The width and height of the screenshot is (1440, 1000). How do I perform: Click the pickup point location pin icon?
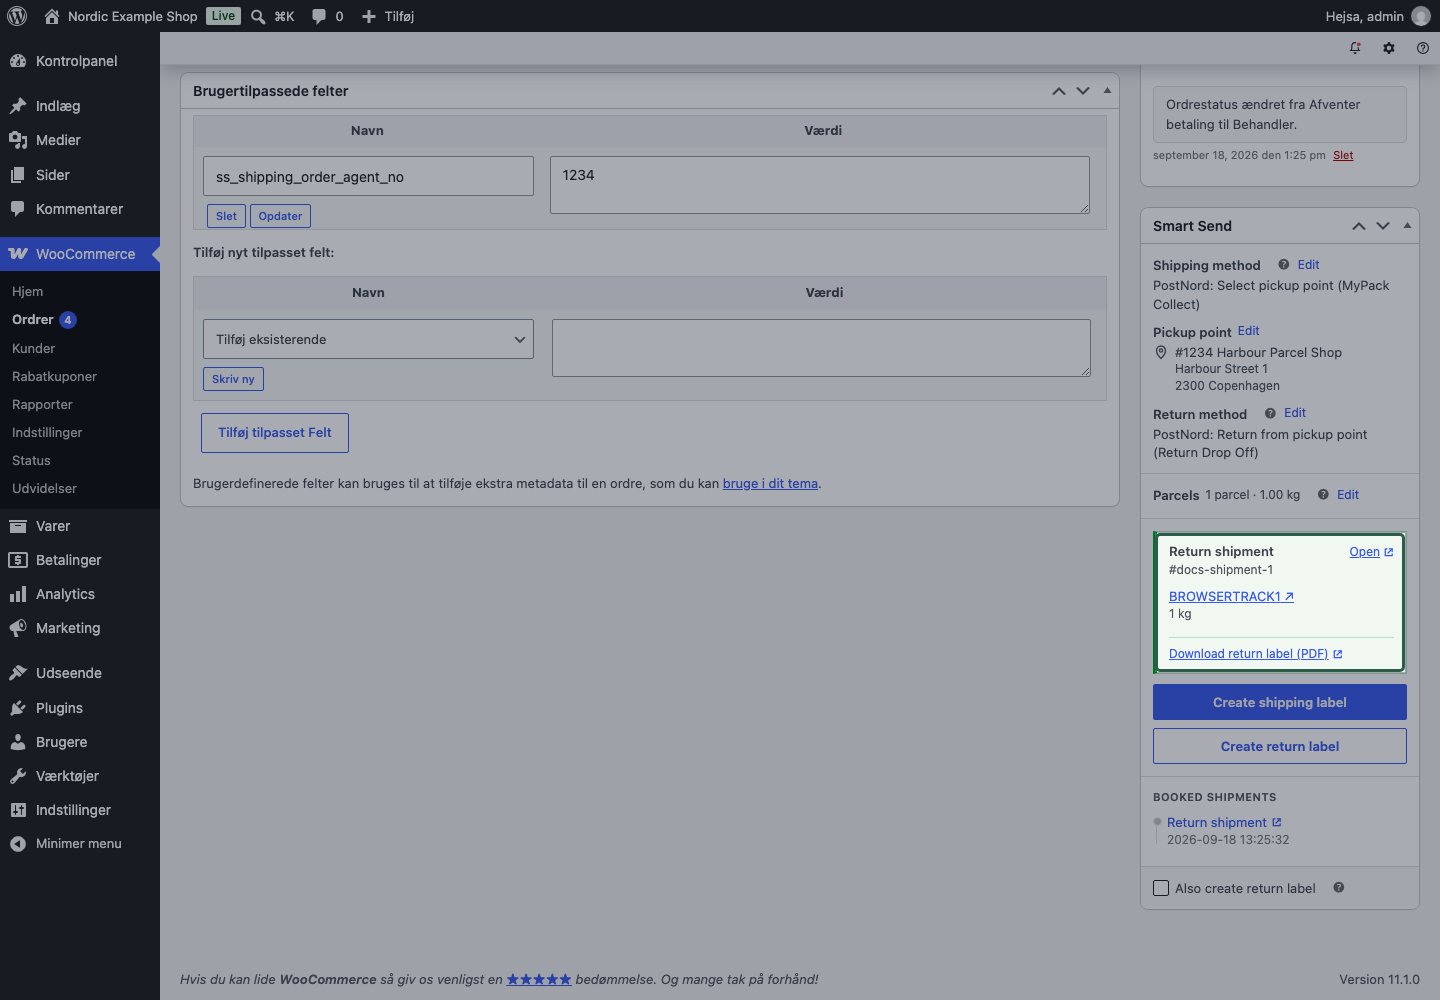coord(1161,353)
